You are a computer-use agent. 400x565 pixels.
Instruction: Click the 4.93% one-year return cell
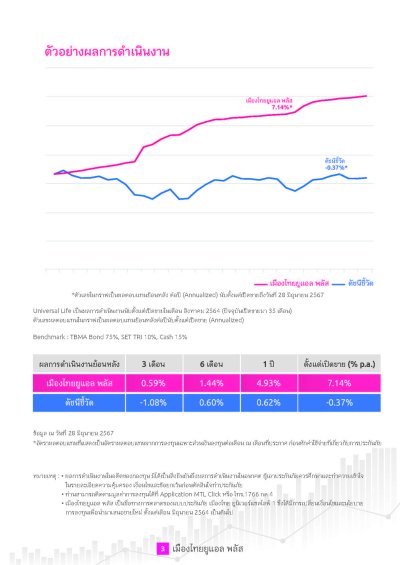[x=269, y=383]
